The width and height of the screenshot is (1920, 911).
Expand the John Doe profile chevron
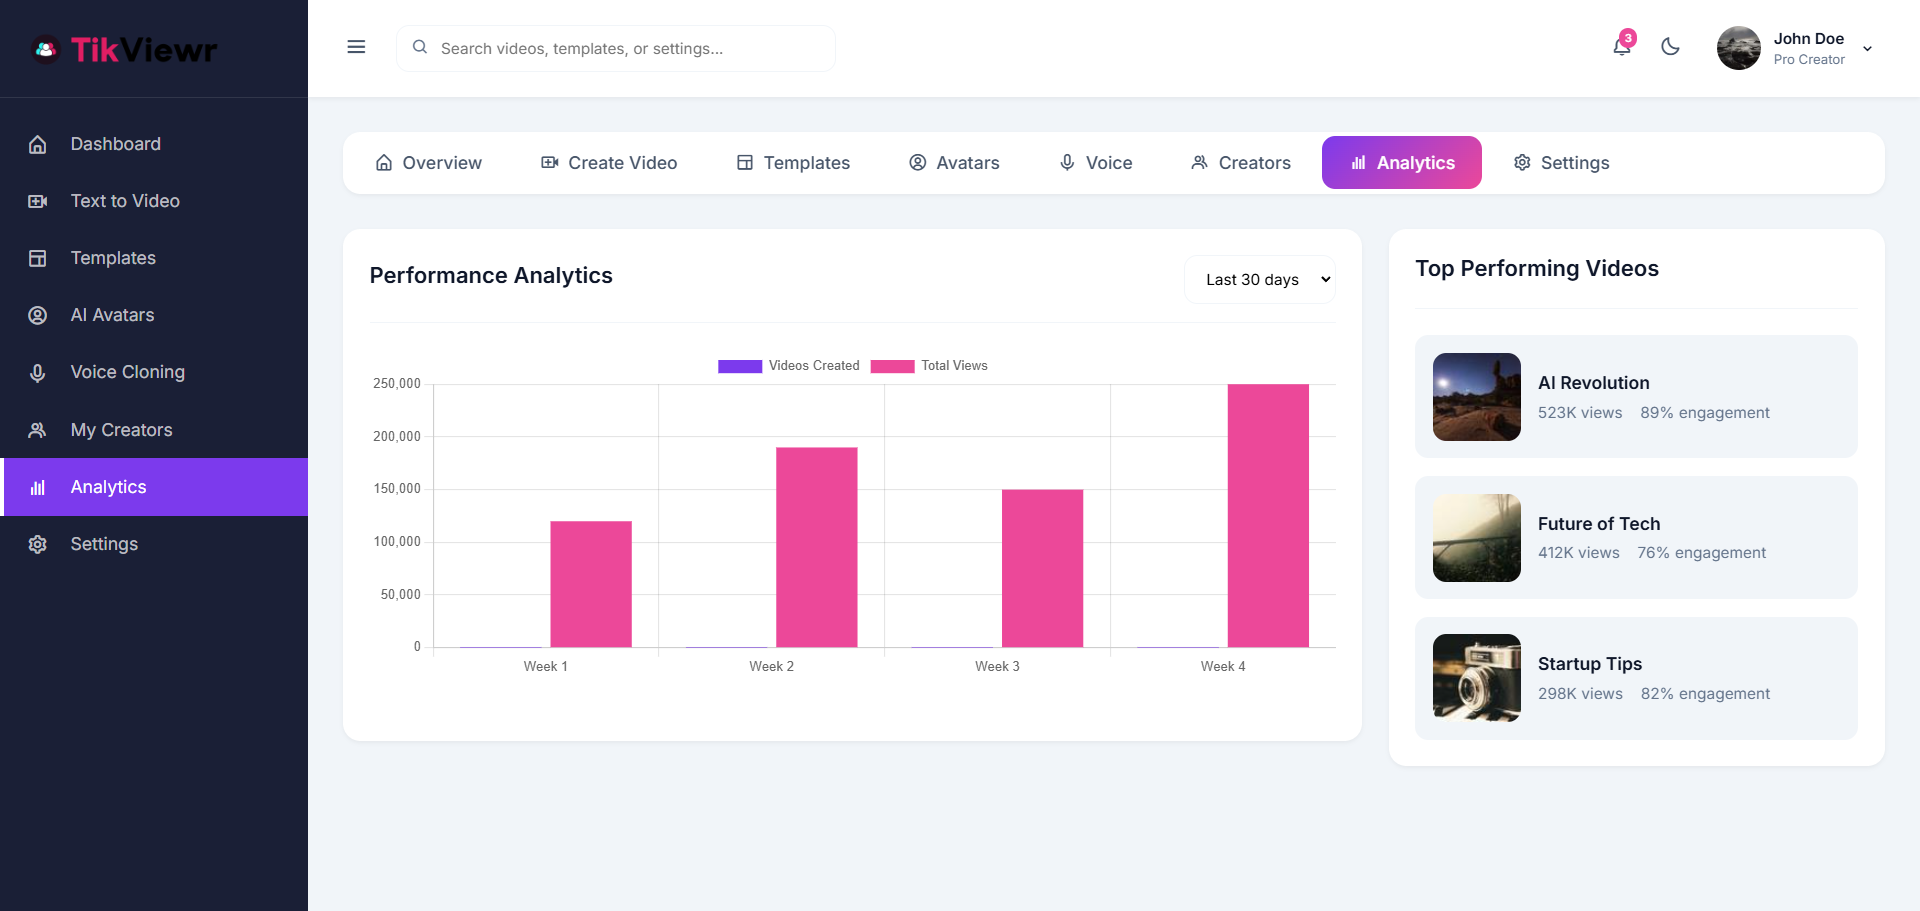click(1868, 48)
